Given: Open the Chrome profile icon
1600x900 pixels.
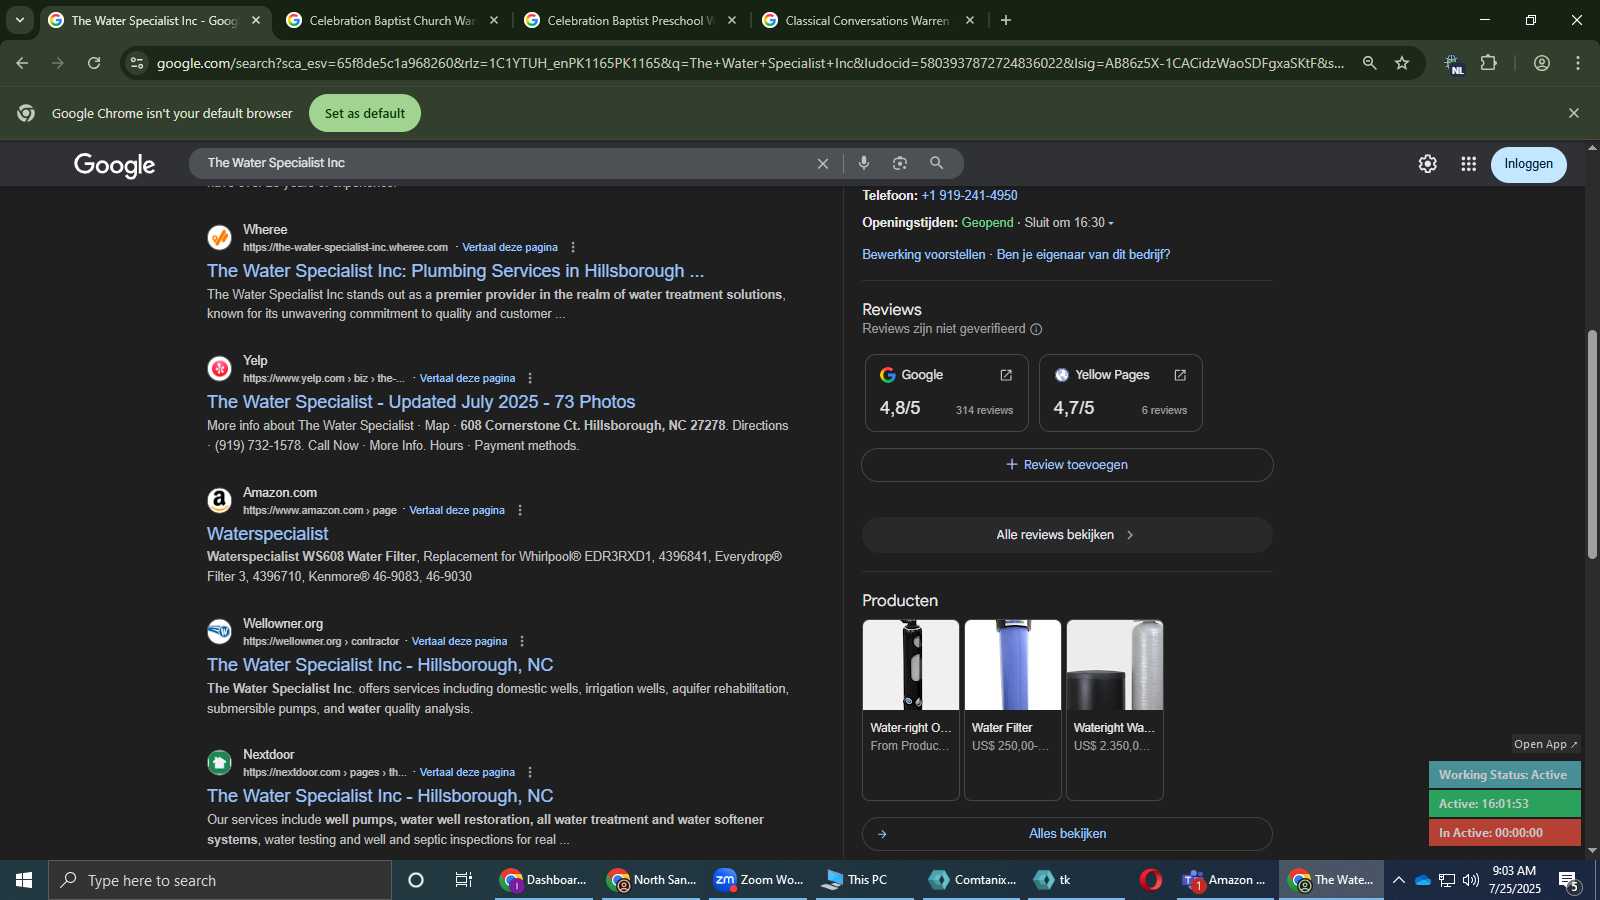Looking at the screenshot, I should point(1542,63).
